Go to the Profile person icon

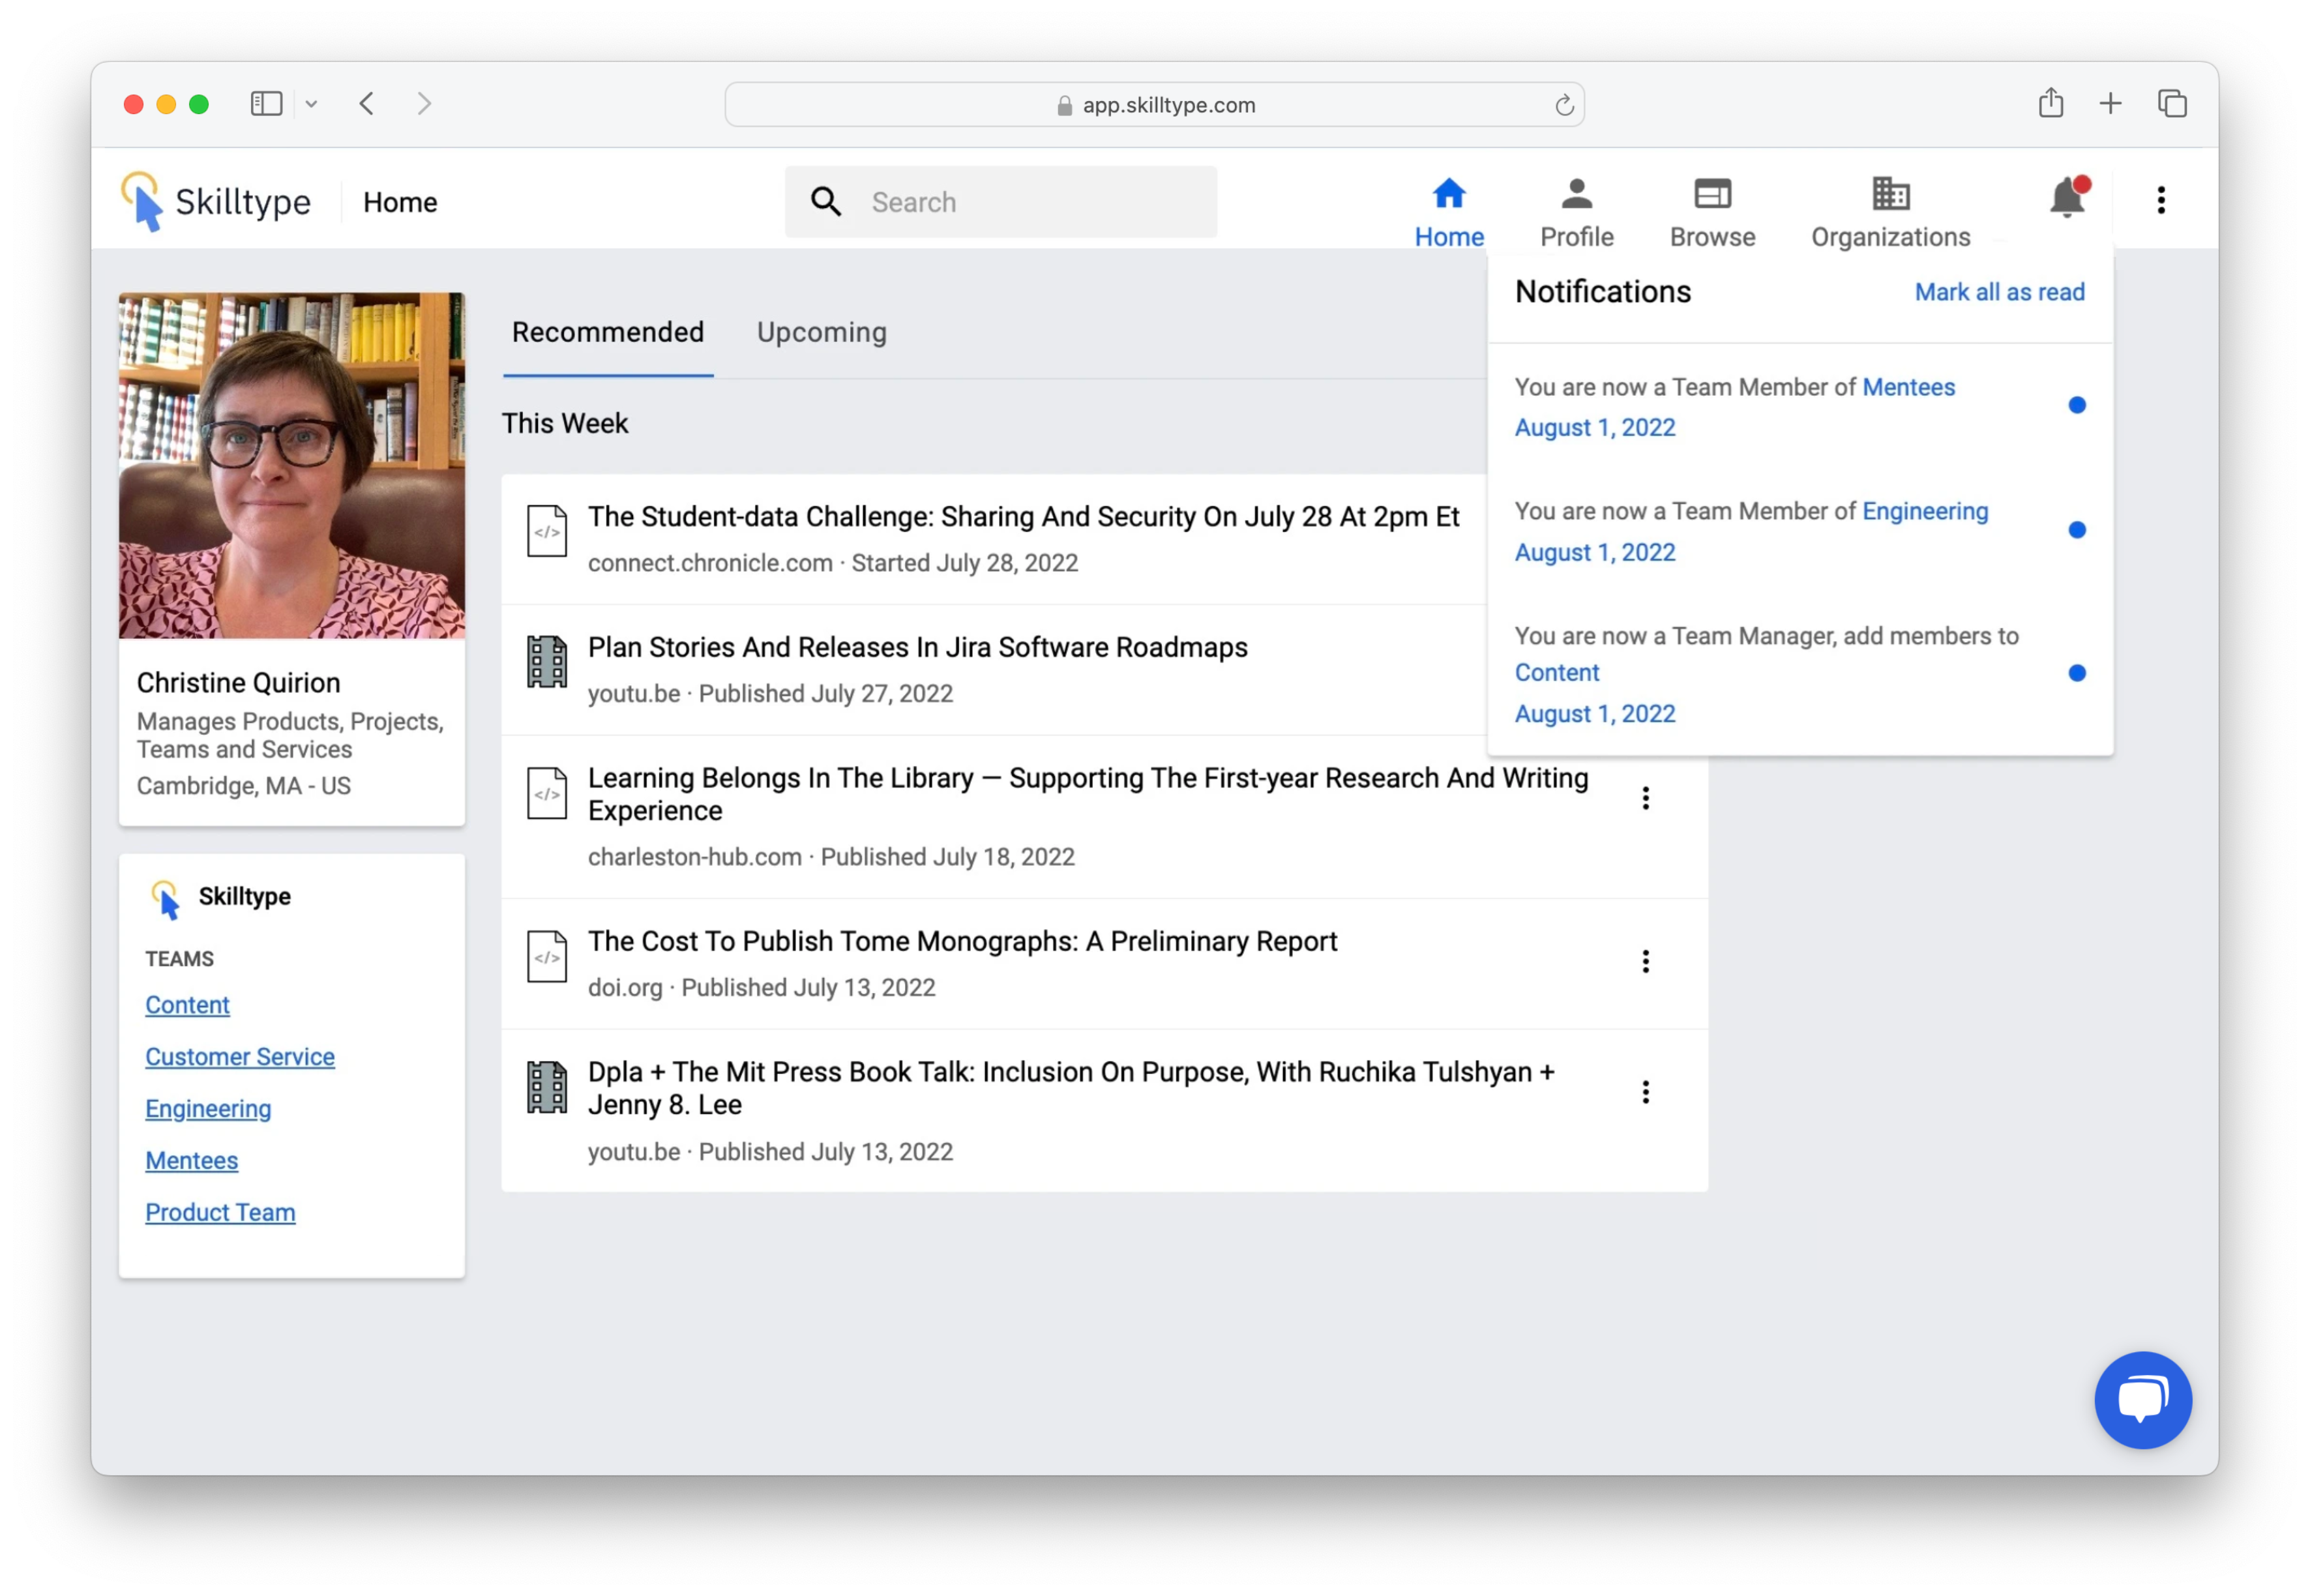[1576, 194]
